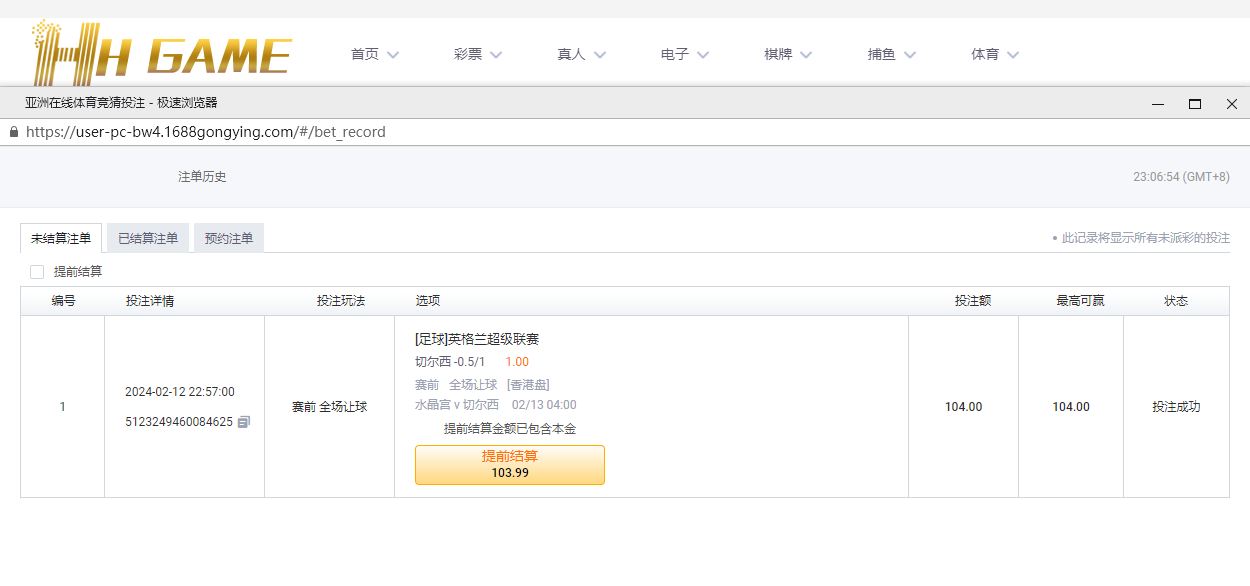Click the [足球]英格兰超级联赛 league title

point(477,339)
